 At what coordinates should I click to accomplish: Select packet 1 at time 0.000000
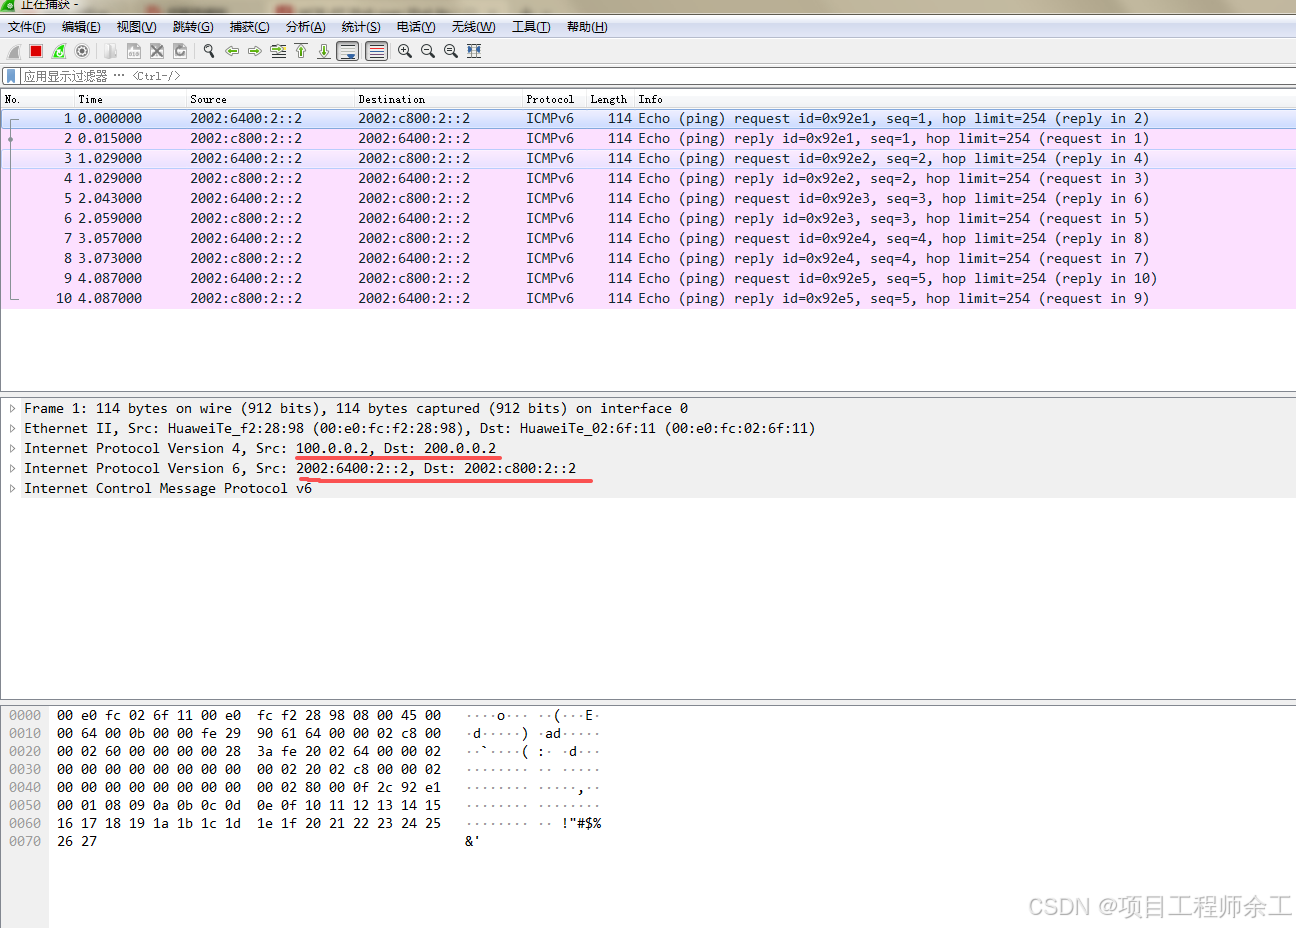(x=648, y=119)
